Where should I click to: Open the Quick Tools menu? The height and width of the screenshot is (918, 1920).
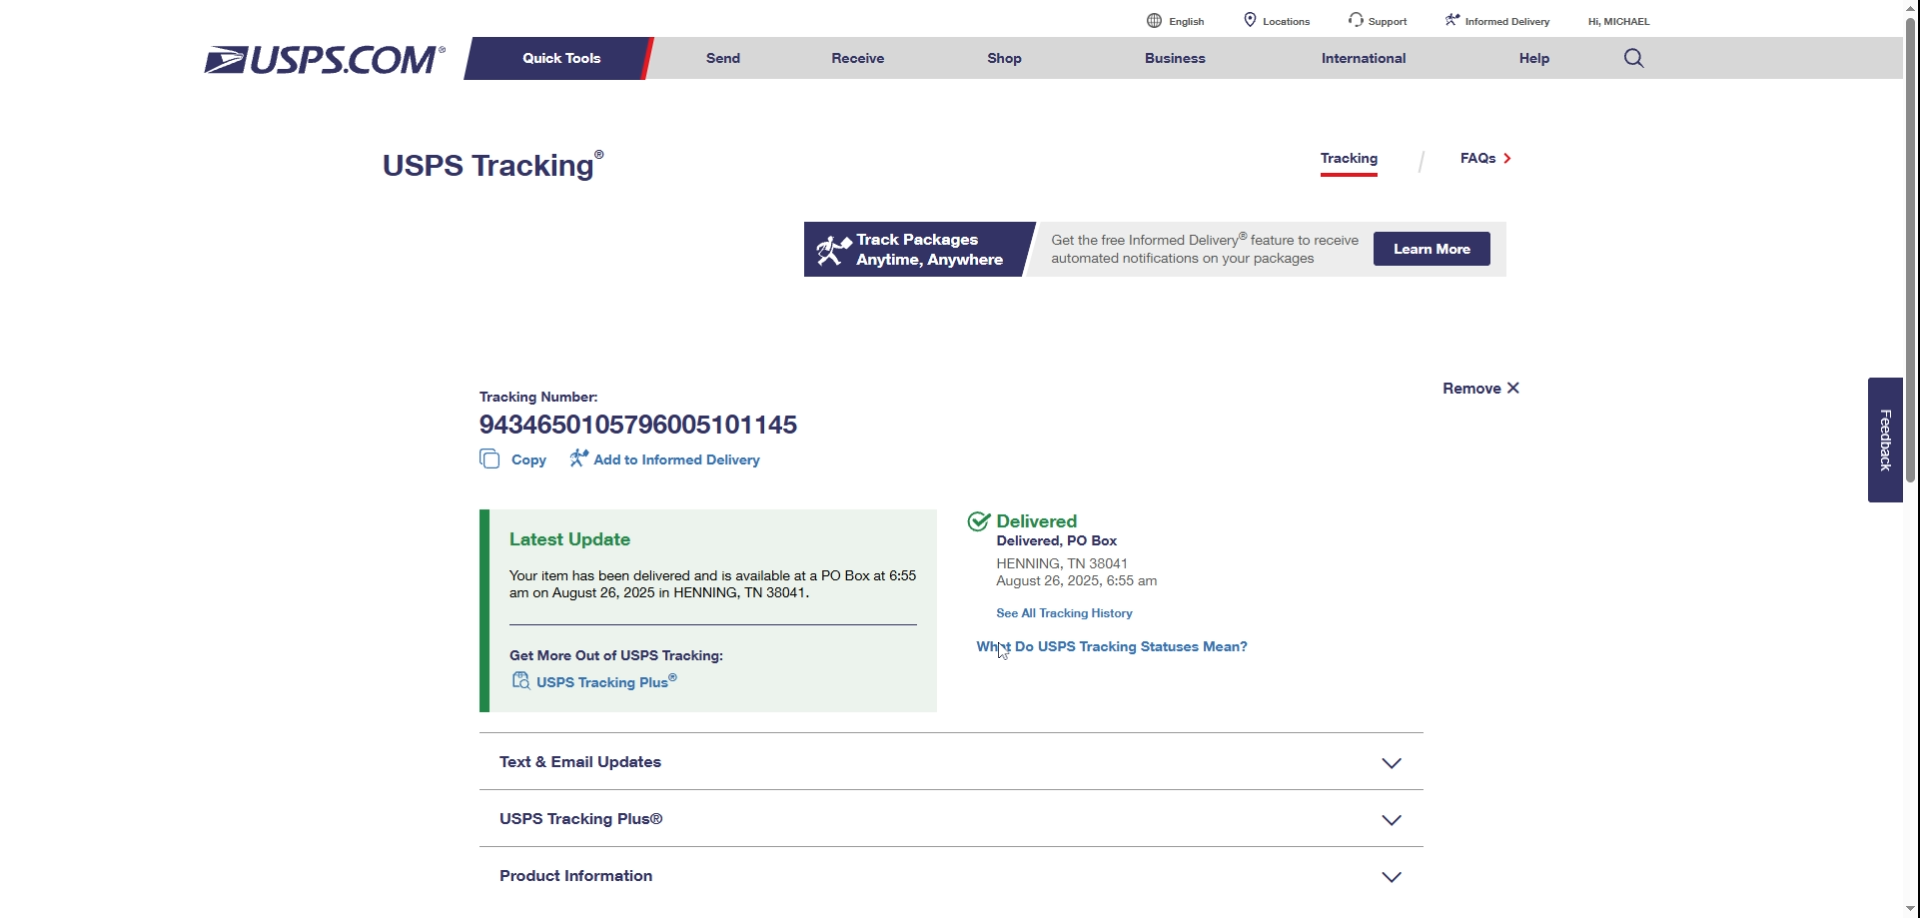(561, 58)
